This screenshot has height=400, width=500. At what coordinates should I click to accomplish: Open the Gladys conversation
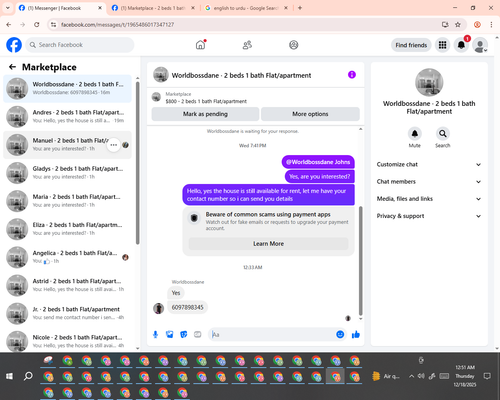(x=67, y=173)
